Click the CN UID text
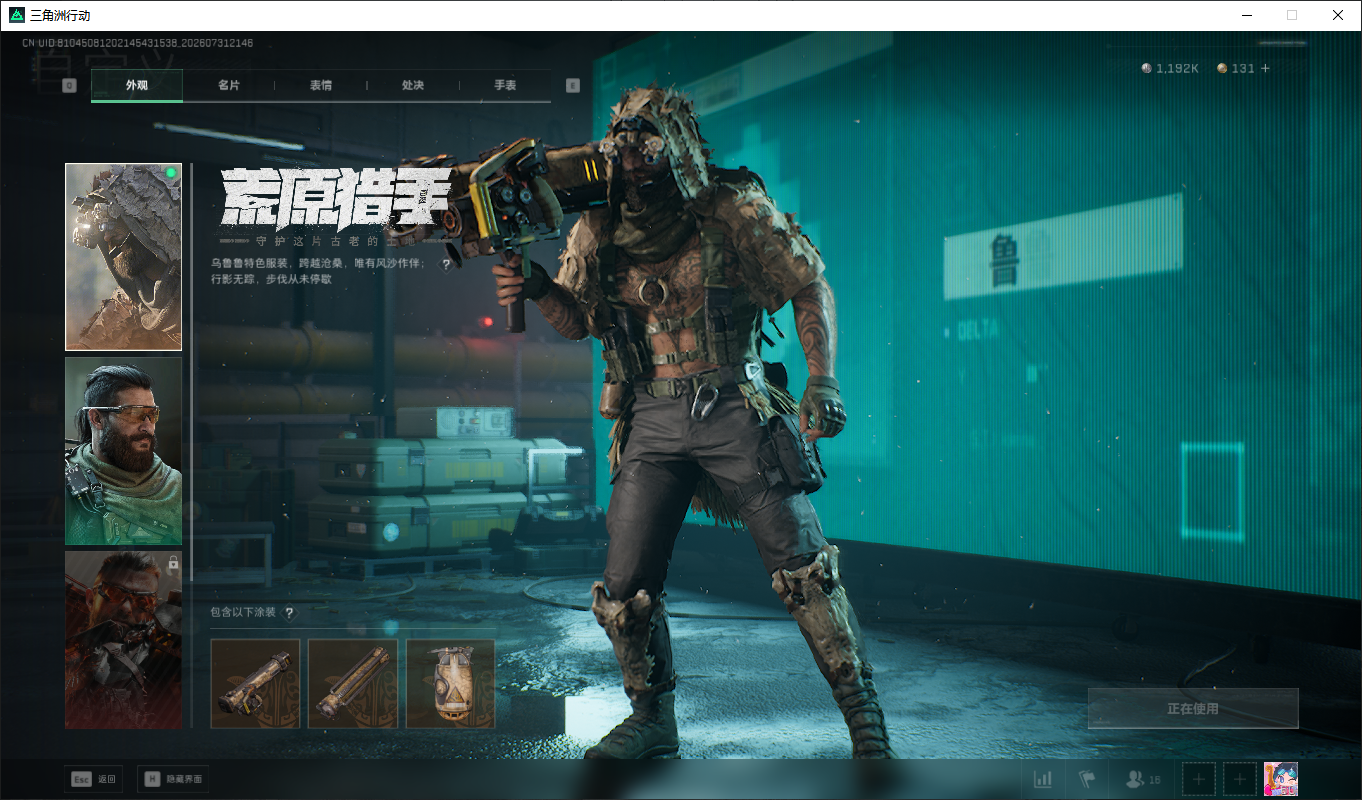Screen dimensions: 1362x800 tap(138, 43)
